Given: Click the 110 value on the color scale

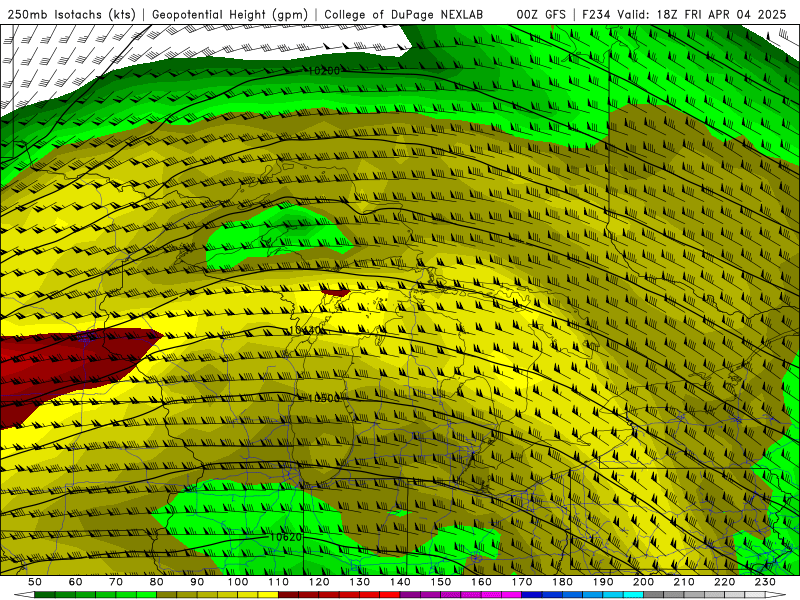Looking at the screenshot, I should click(278, 582).
